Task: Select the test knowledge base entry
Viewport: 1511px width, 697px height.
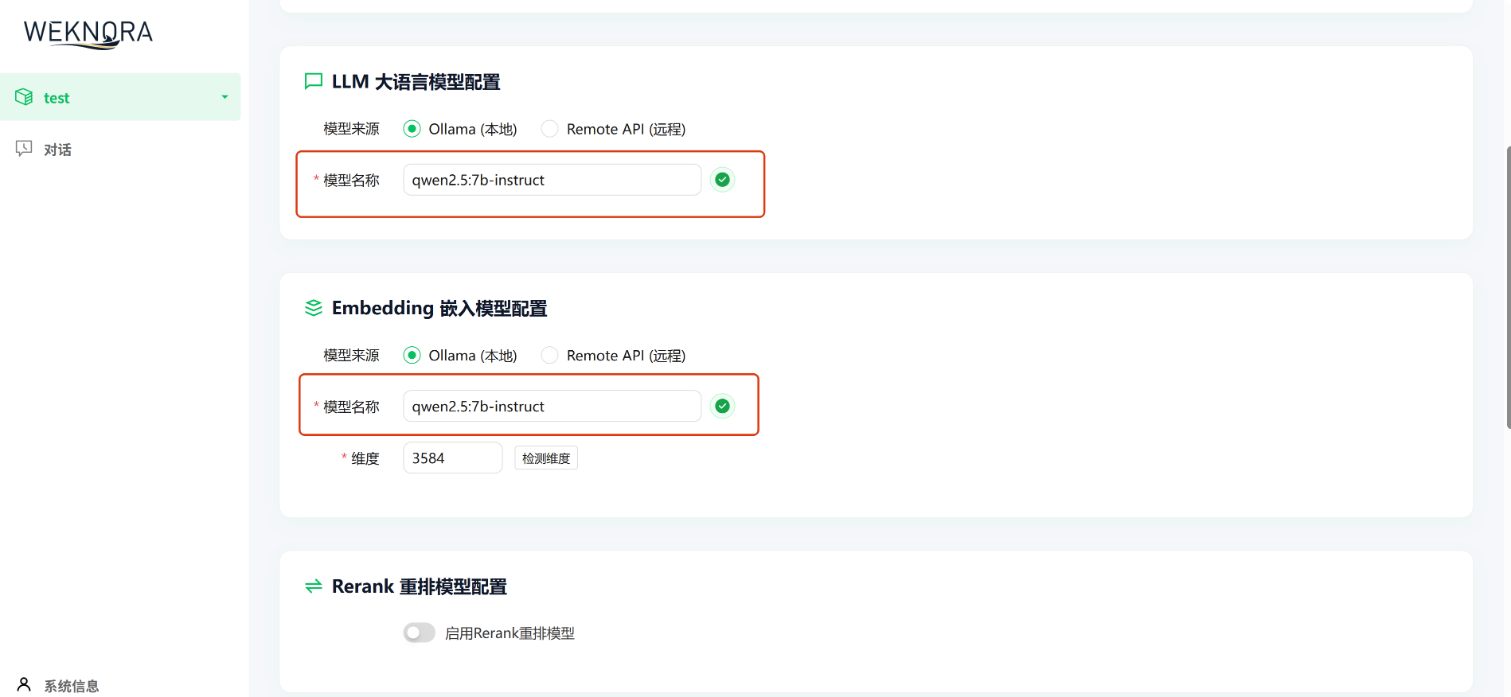Action: click(57, 97)
